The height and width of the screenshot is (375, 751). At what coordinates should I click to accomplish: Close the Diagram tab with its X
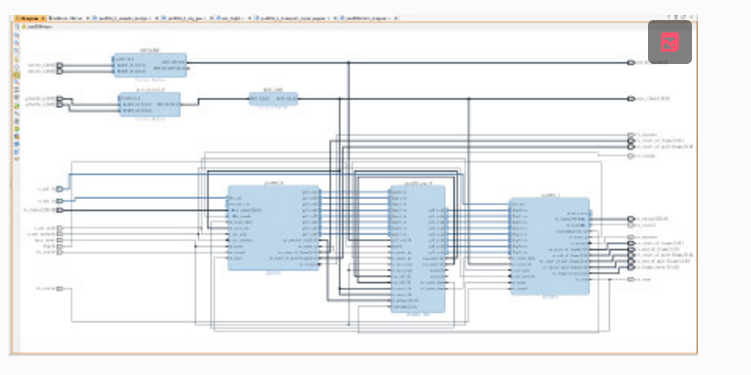coord(43,18)
